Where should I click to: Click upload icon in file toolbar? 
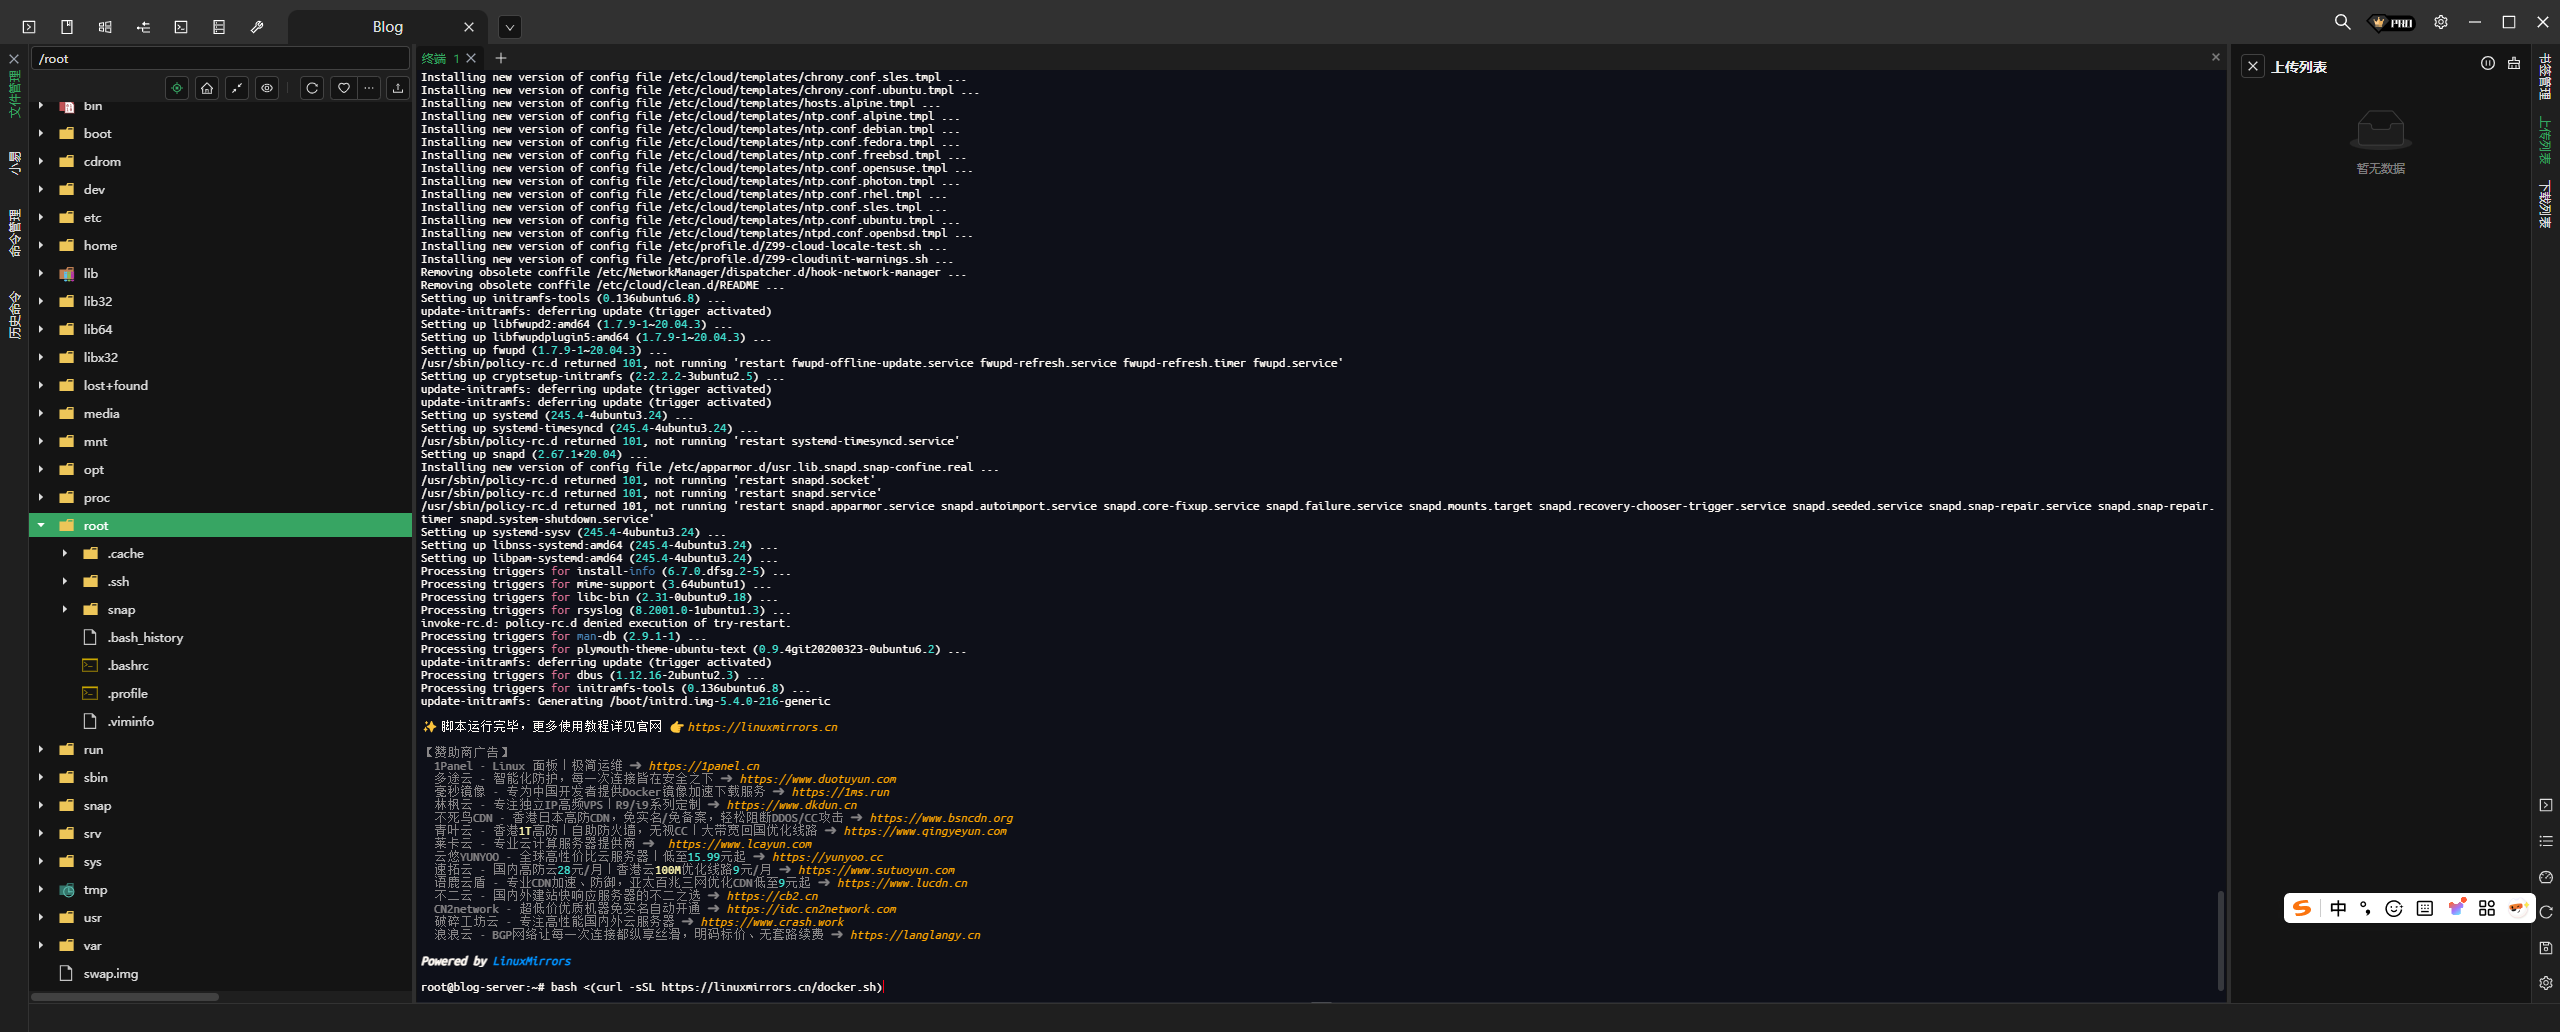(398, 88)
